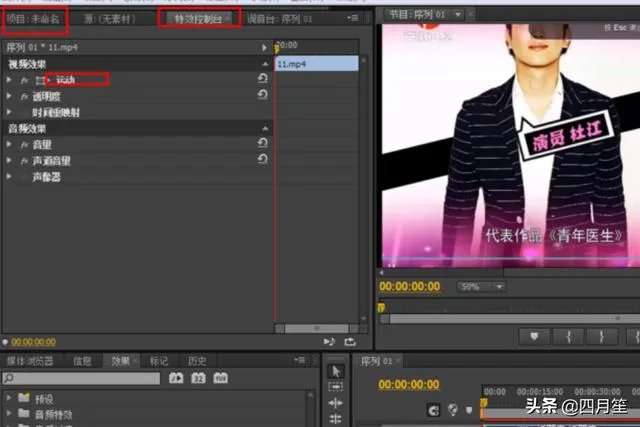The image size is (640, 427).
Task: Filter effects by accelerated effects icon
Action: click(176, 378)
